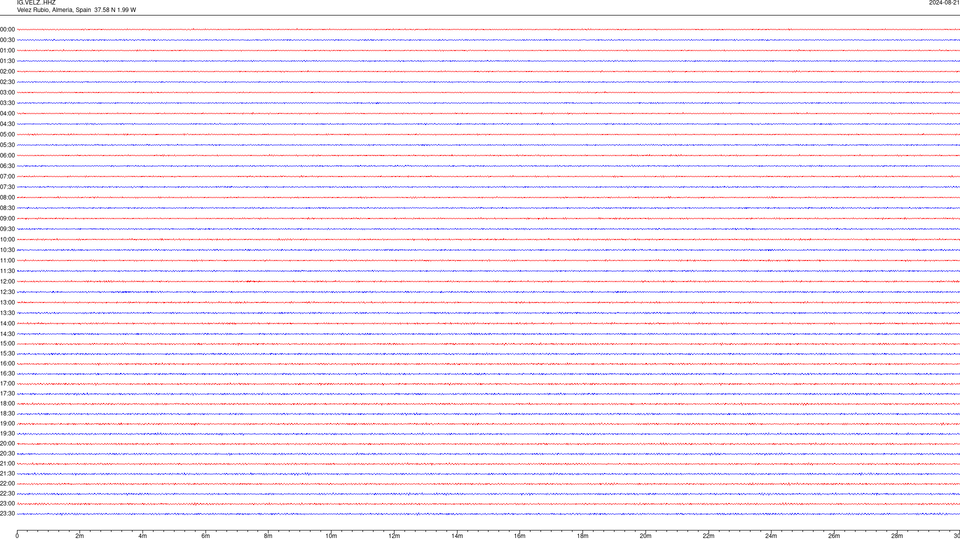Select the 19:00 trace time label

[x=7, y=424]
